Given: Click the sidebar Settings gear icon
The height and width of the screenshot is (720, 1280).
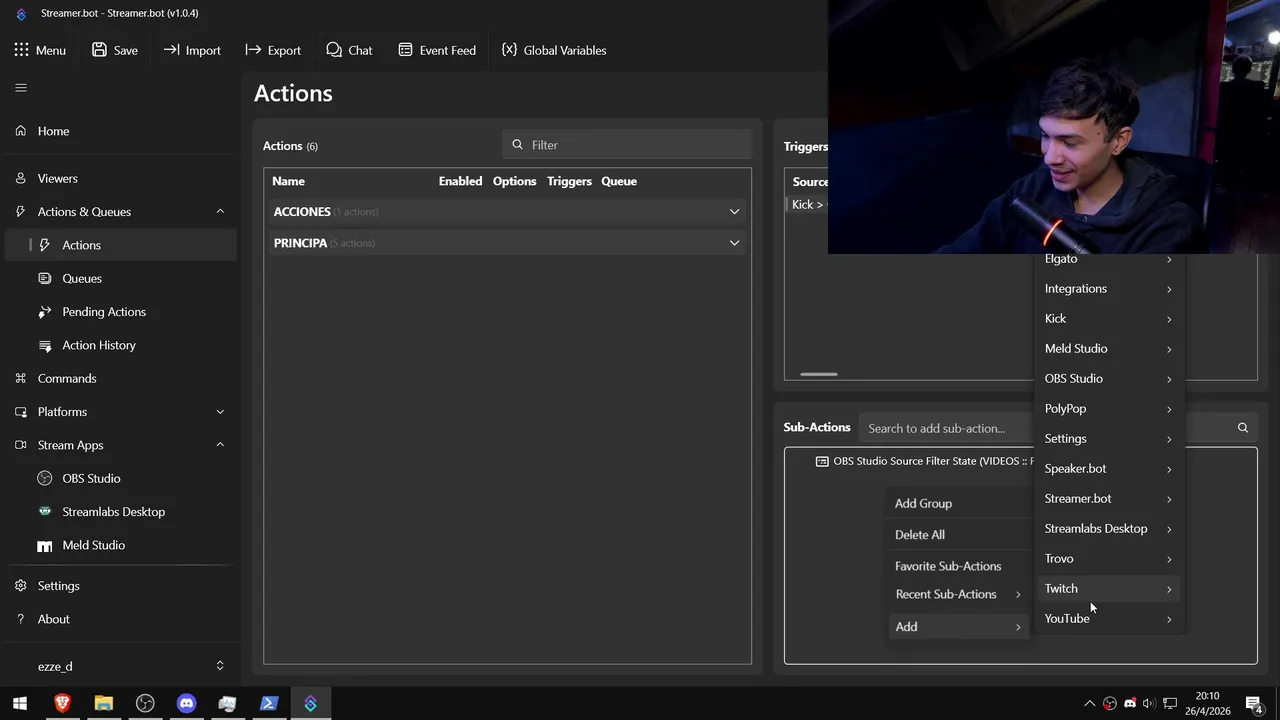Looking at the screenshot, I should 21,585.
